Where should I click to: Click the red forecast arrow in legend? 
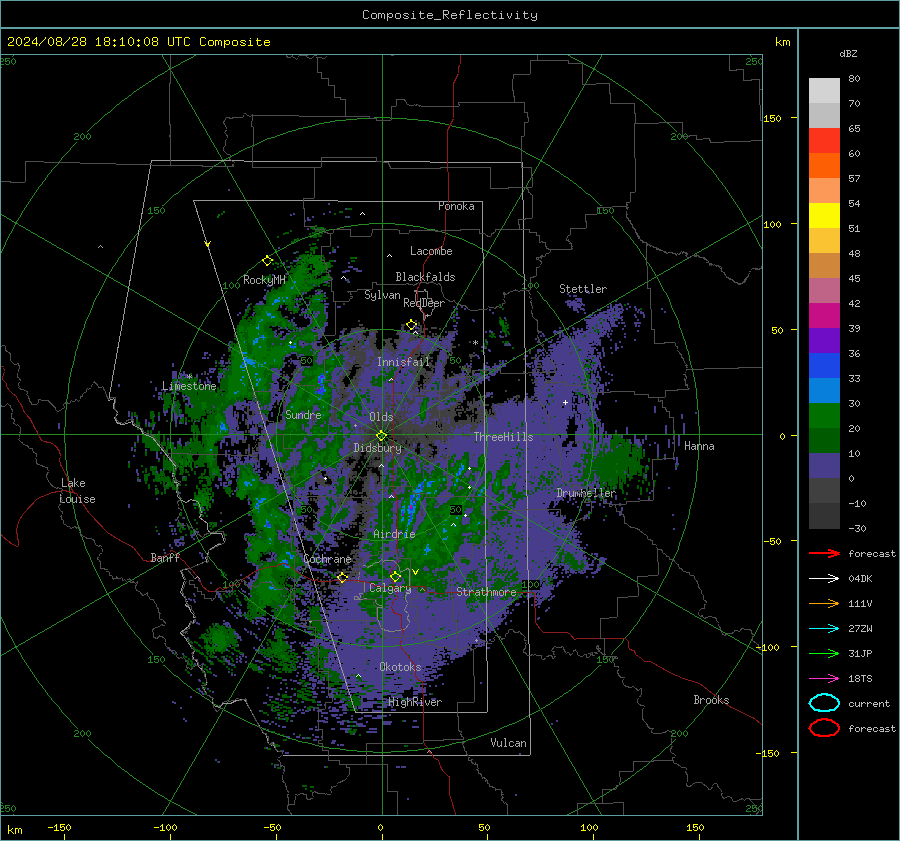point(824,553)
